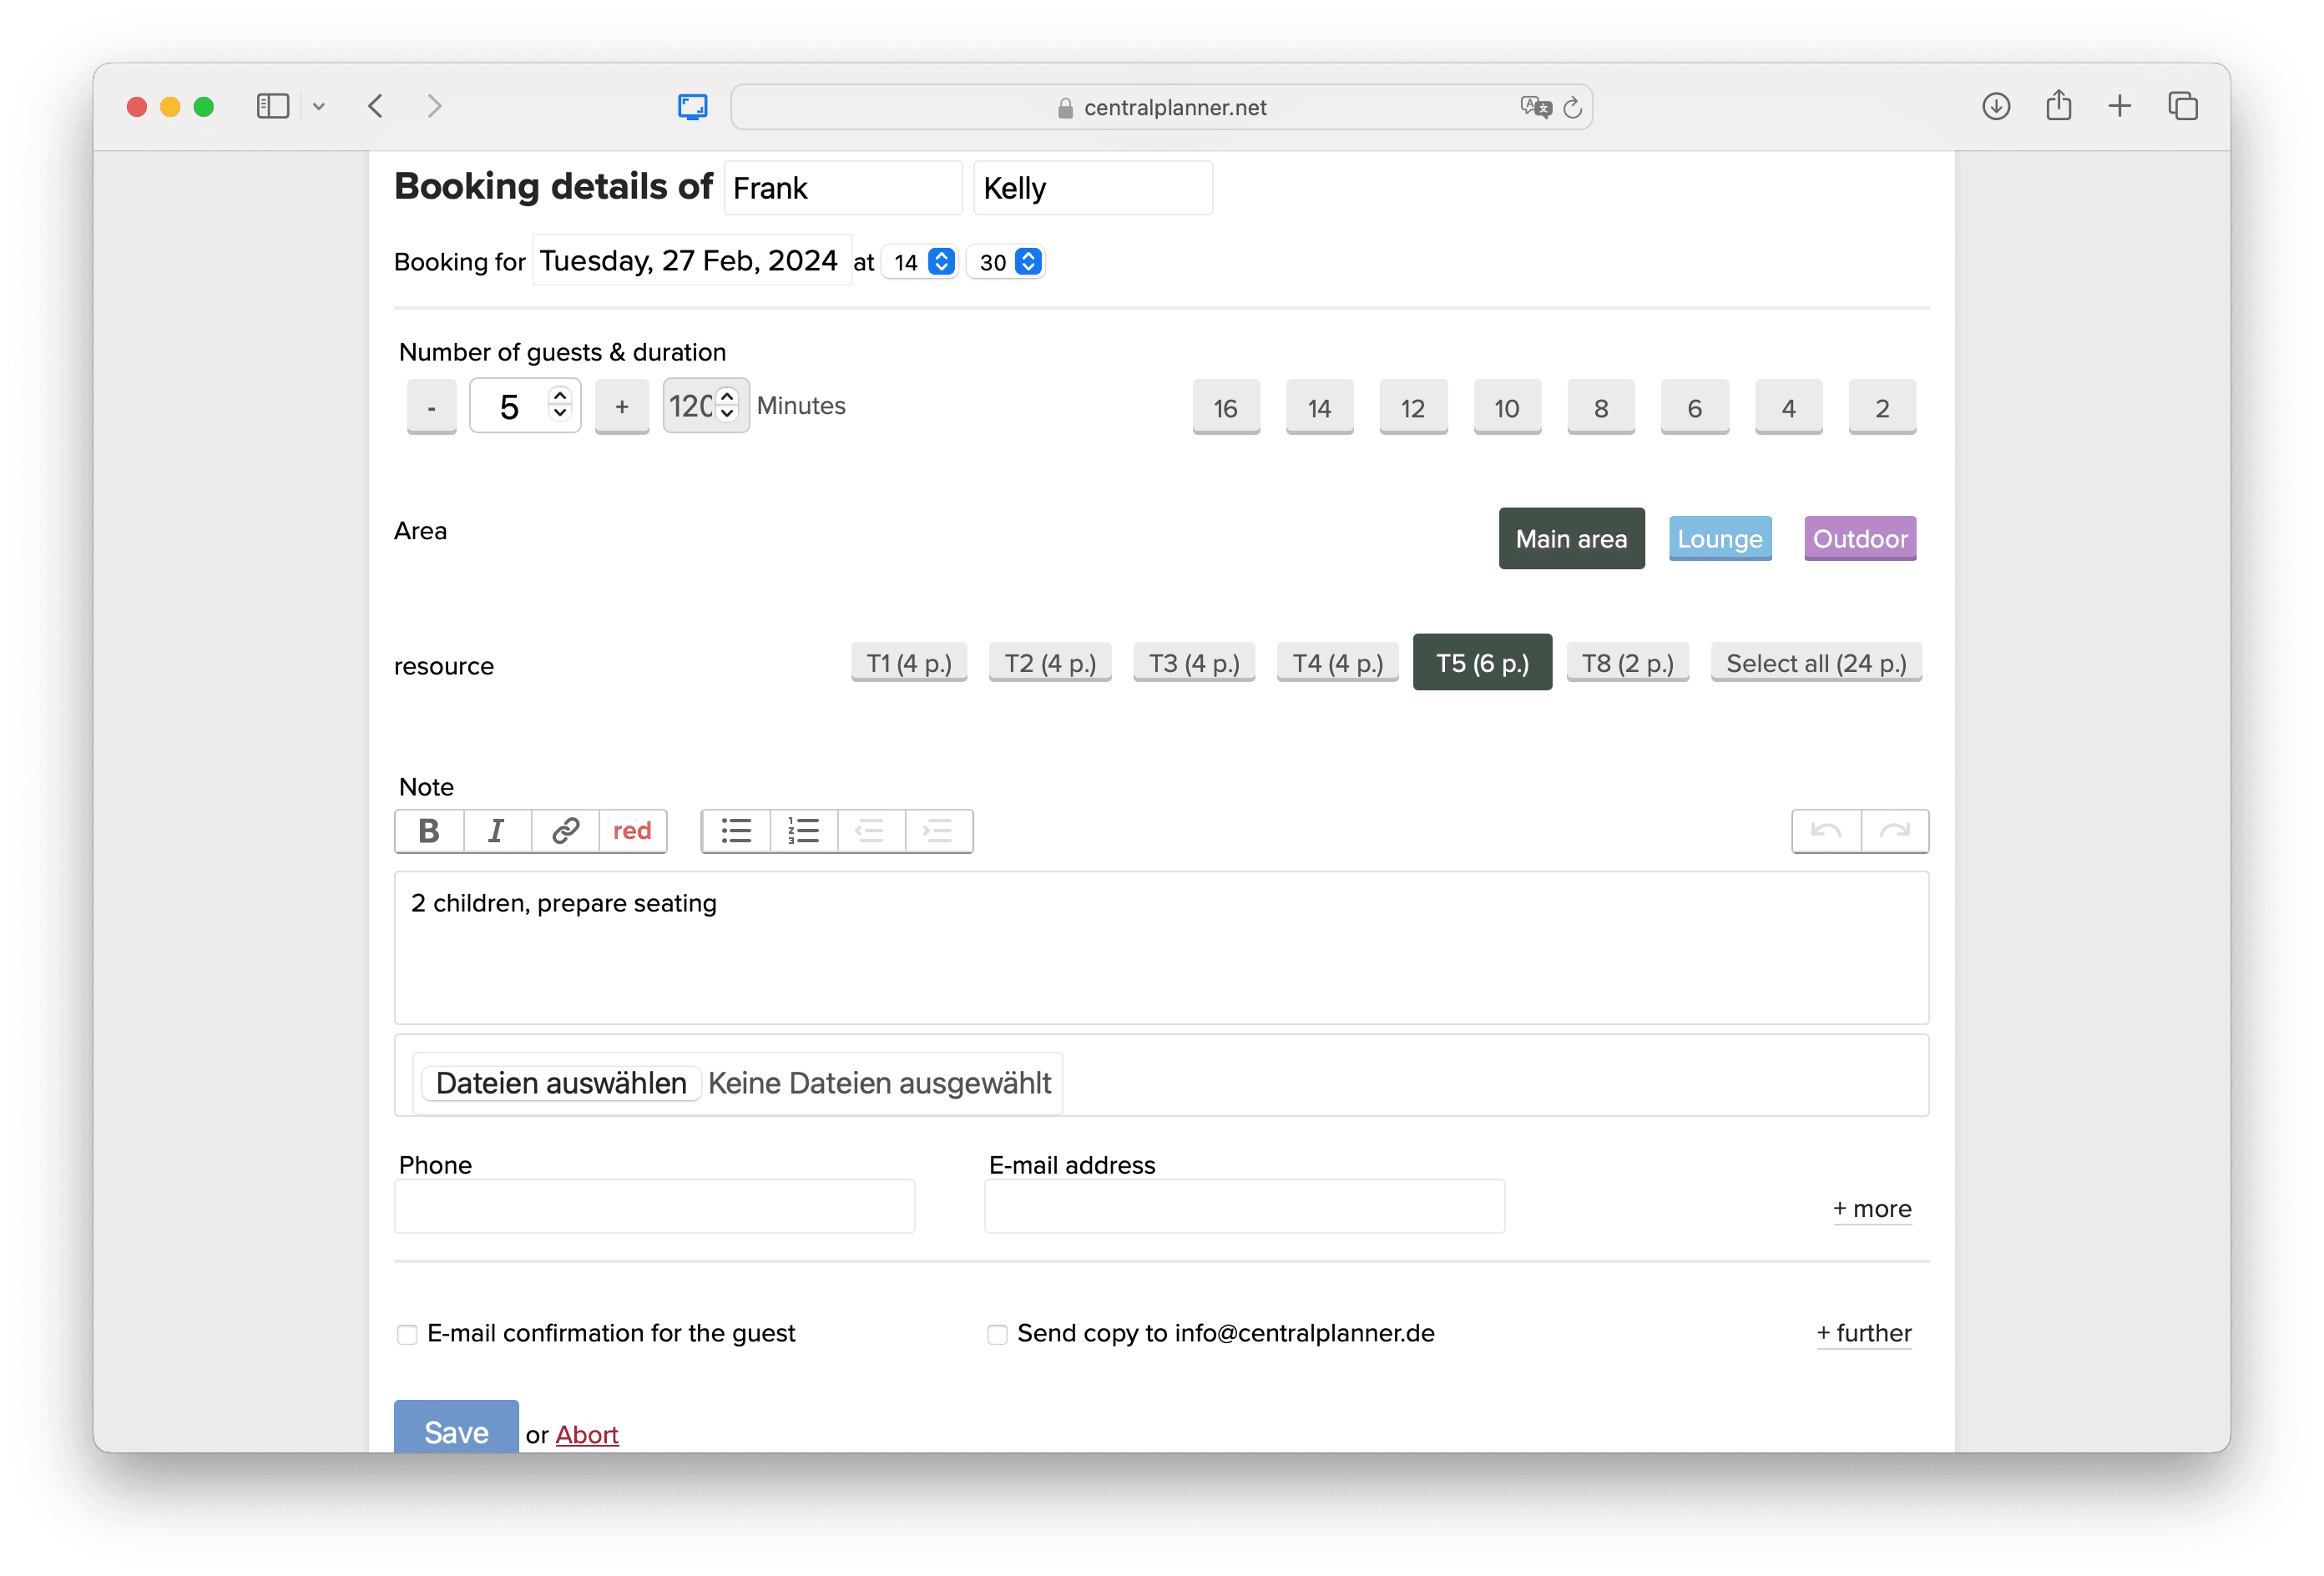Click into the Phone input field
The image size is (2324, 1576).
point(654,1207)
